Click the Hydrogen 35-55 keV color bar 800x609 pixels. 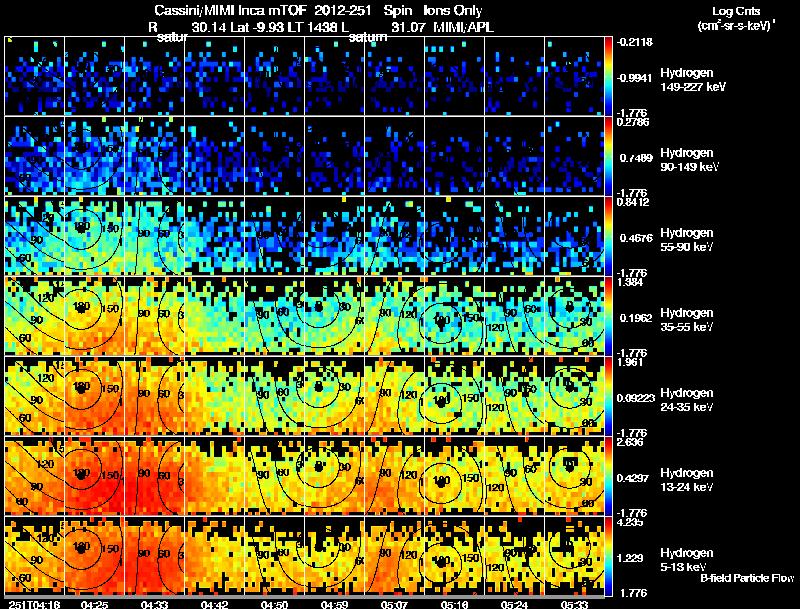point(608,316)
